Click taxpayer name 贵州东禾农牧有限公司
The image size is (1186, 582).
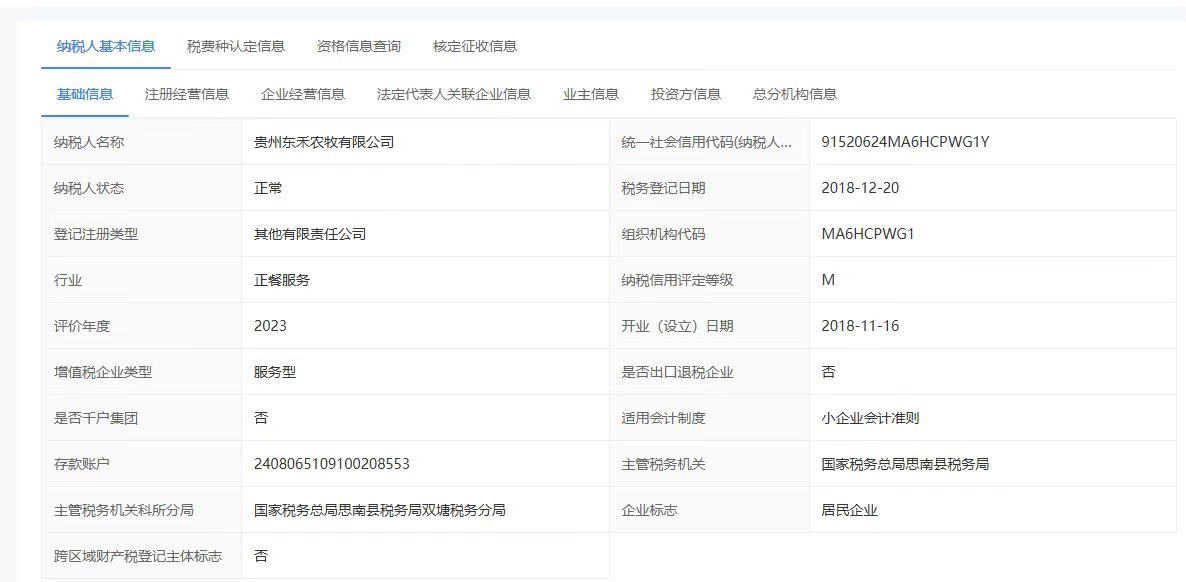click(x=324, y=142)
